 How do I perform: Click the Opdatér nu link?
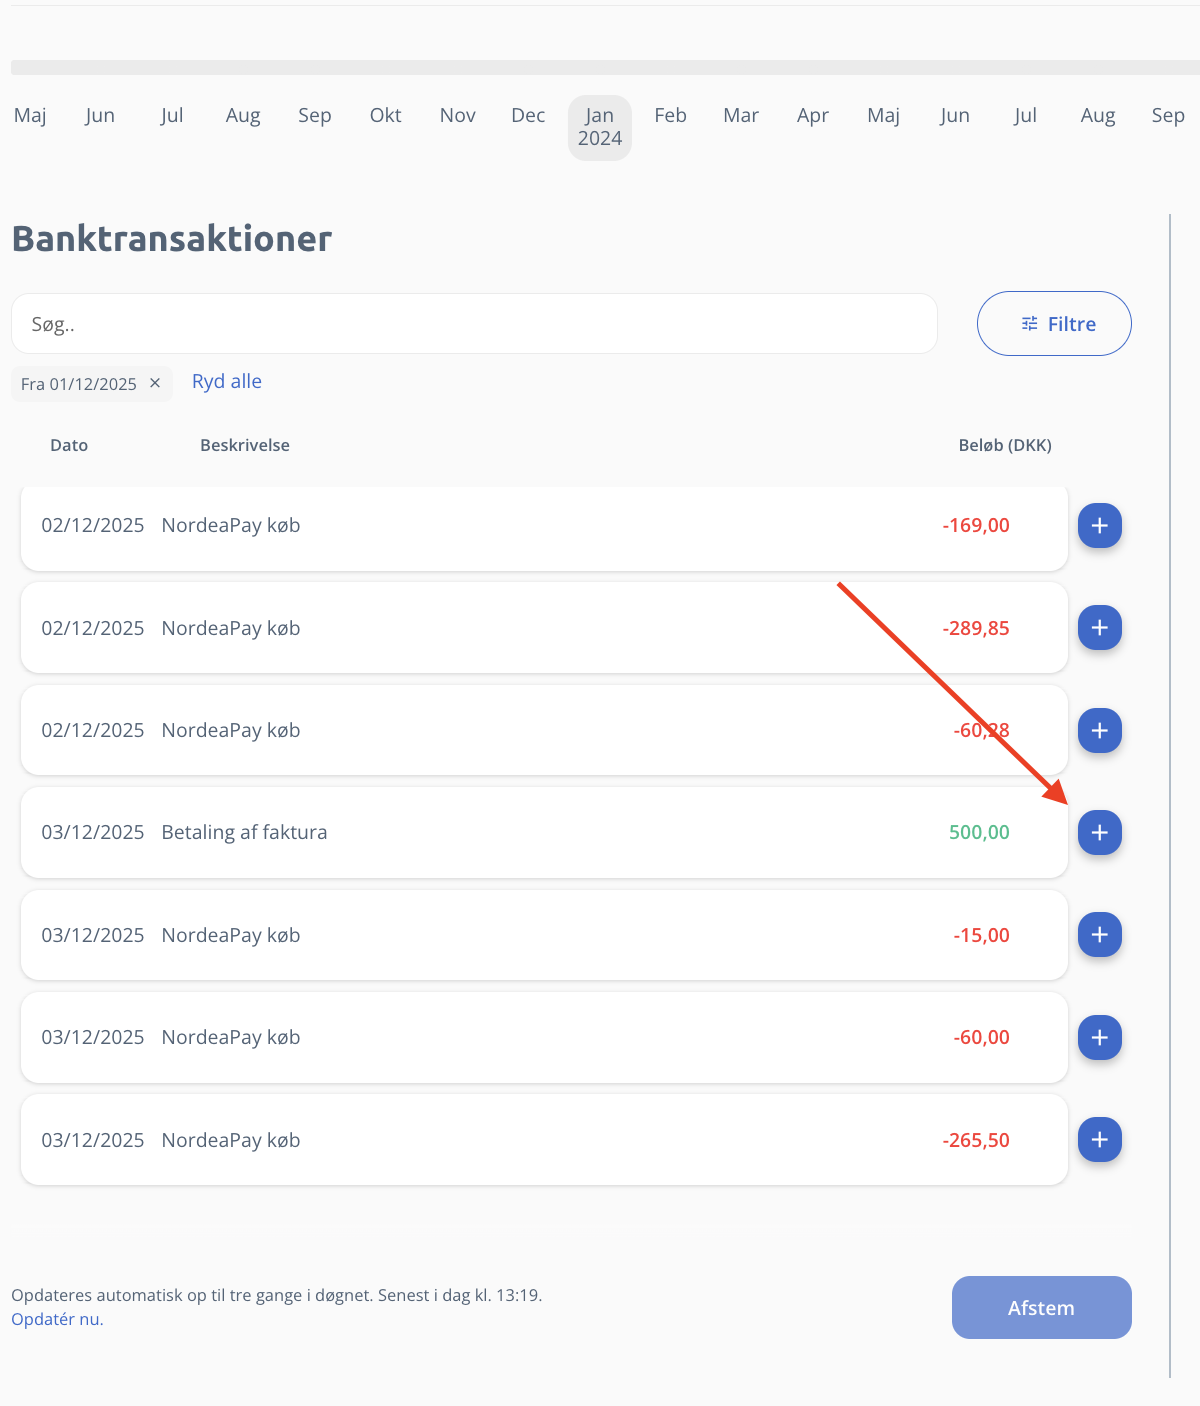point(56,1319)
